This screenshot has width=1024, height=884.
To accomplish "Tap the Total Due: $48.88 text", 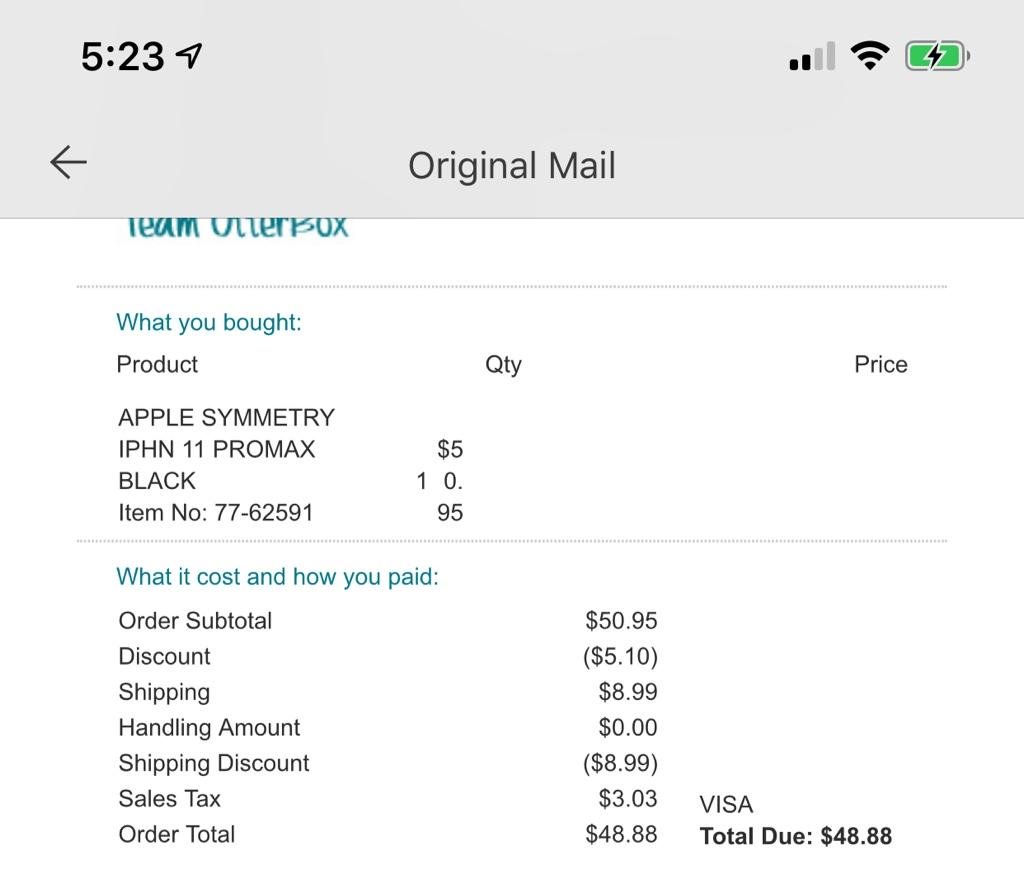I will (795, 836).
